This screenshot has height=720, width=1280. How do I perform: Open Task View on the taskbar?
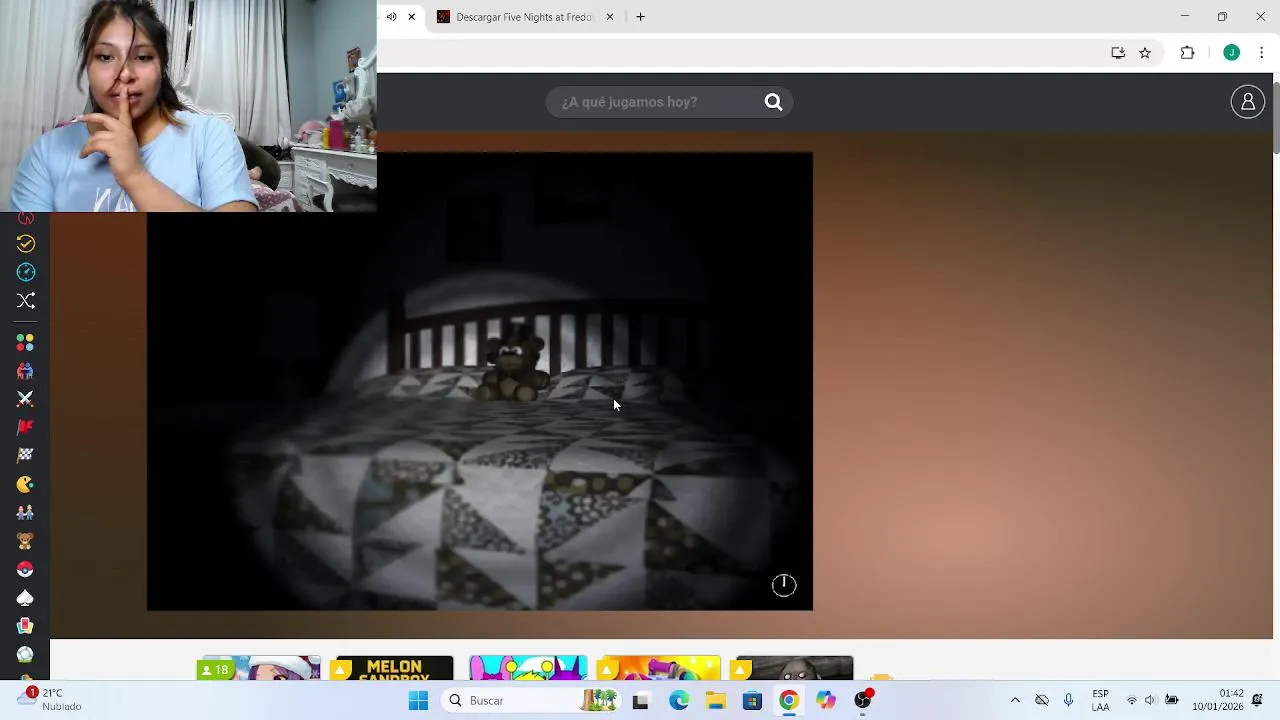coord(640,701)
